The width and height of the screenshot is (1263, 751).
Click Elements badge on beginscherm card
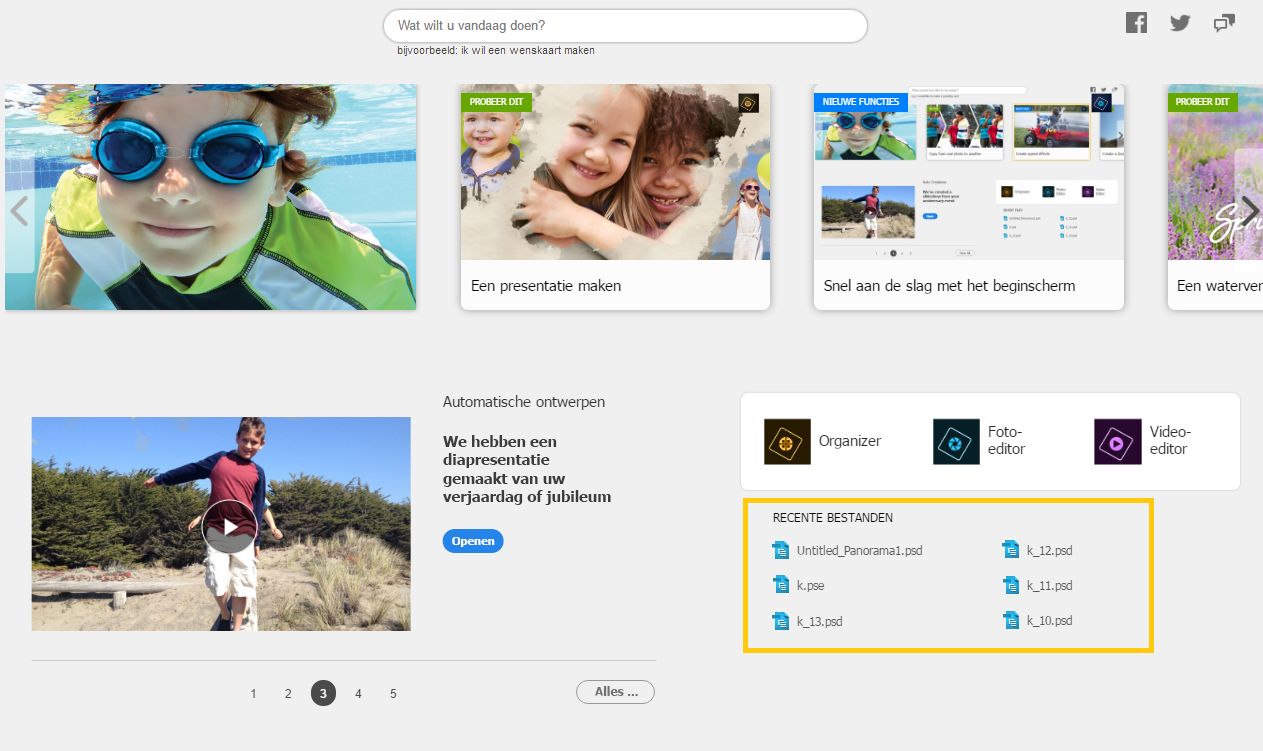pos(1101,102)
